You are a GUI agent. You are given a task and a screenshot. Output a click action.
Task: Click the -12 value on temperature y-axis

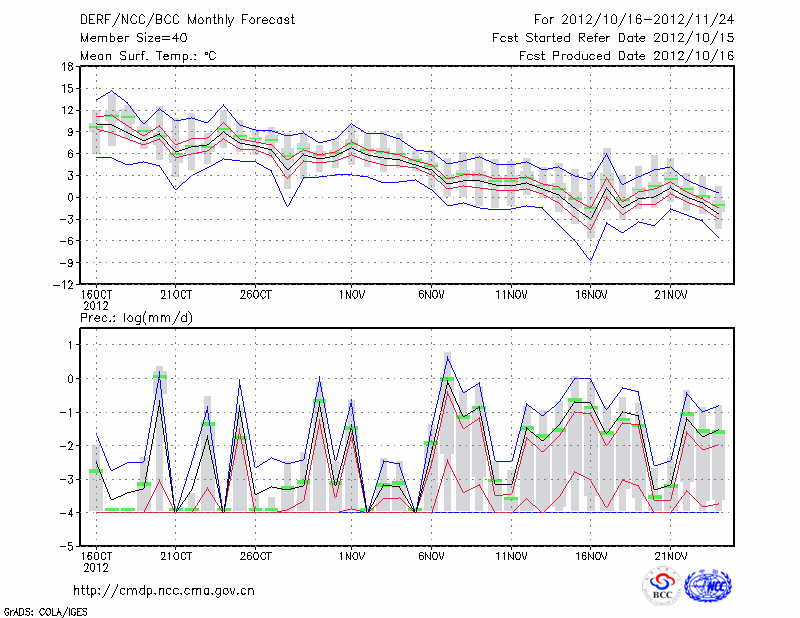click(62, 284)
